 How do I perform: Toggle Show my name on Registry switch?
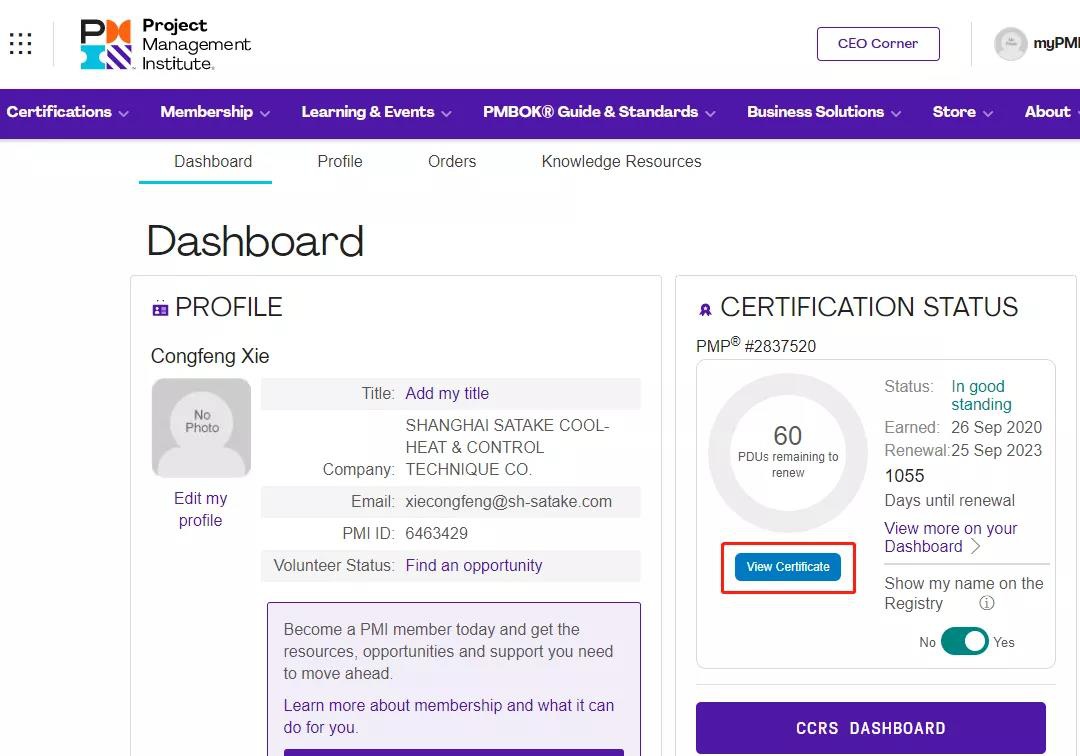[964, 642]
